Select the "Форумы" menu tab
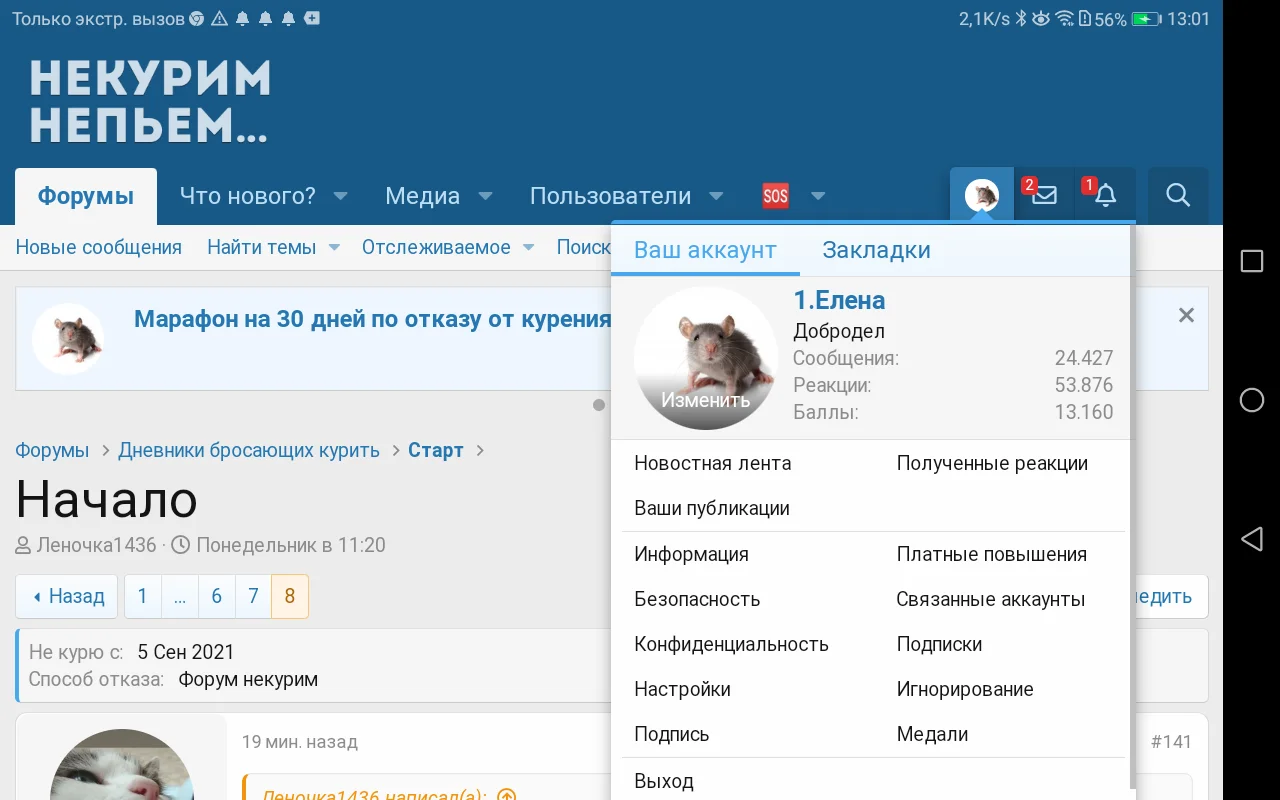Image resolution: width=1280 pixels, height=800 pixels. pyautogui.click(x=86, y=196)
